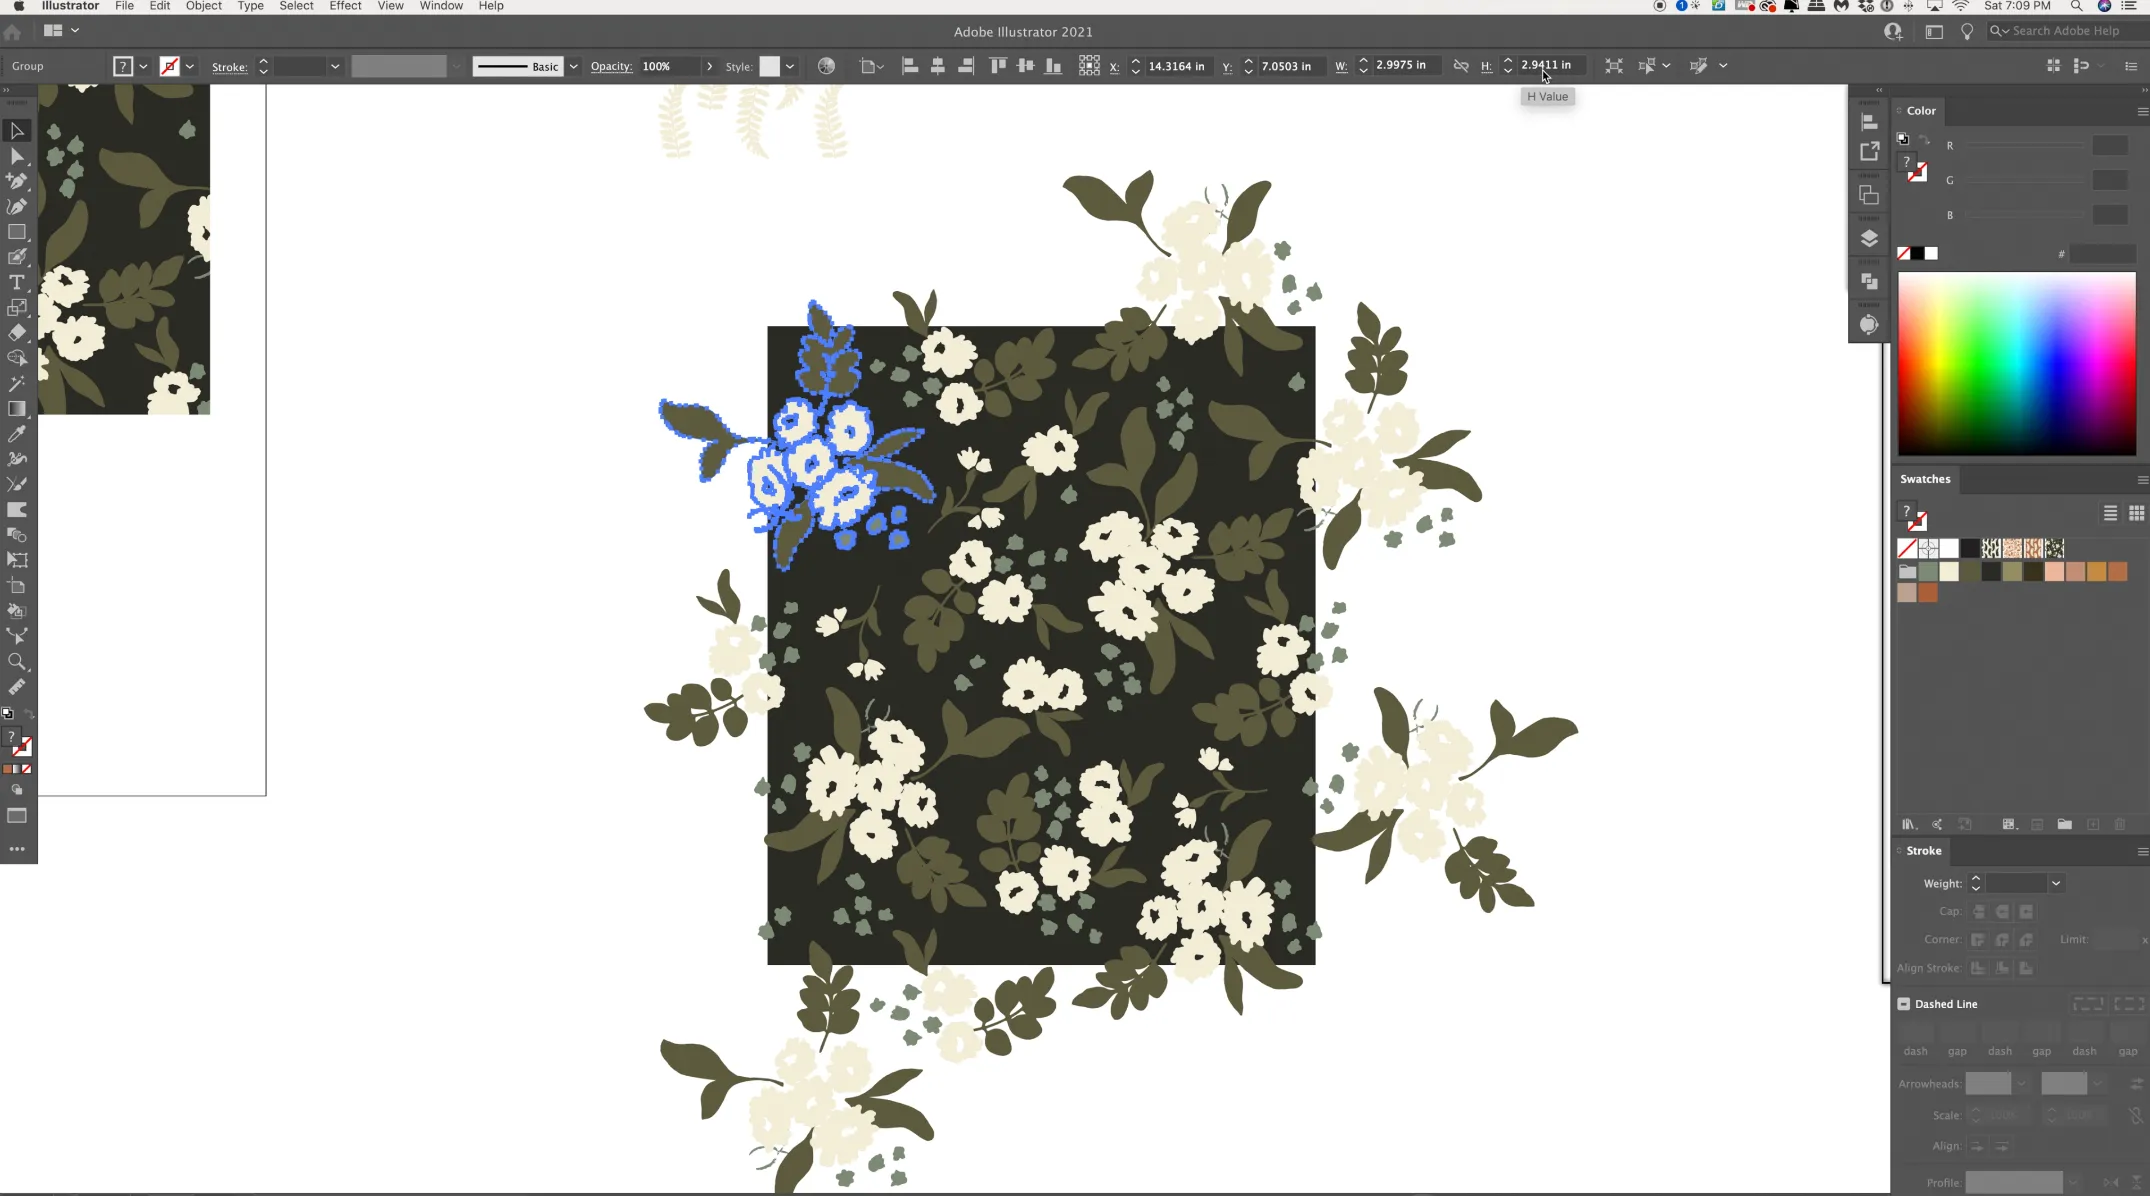Open Swatch Libraries menu icon

point(1908,824)
